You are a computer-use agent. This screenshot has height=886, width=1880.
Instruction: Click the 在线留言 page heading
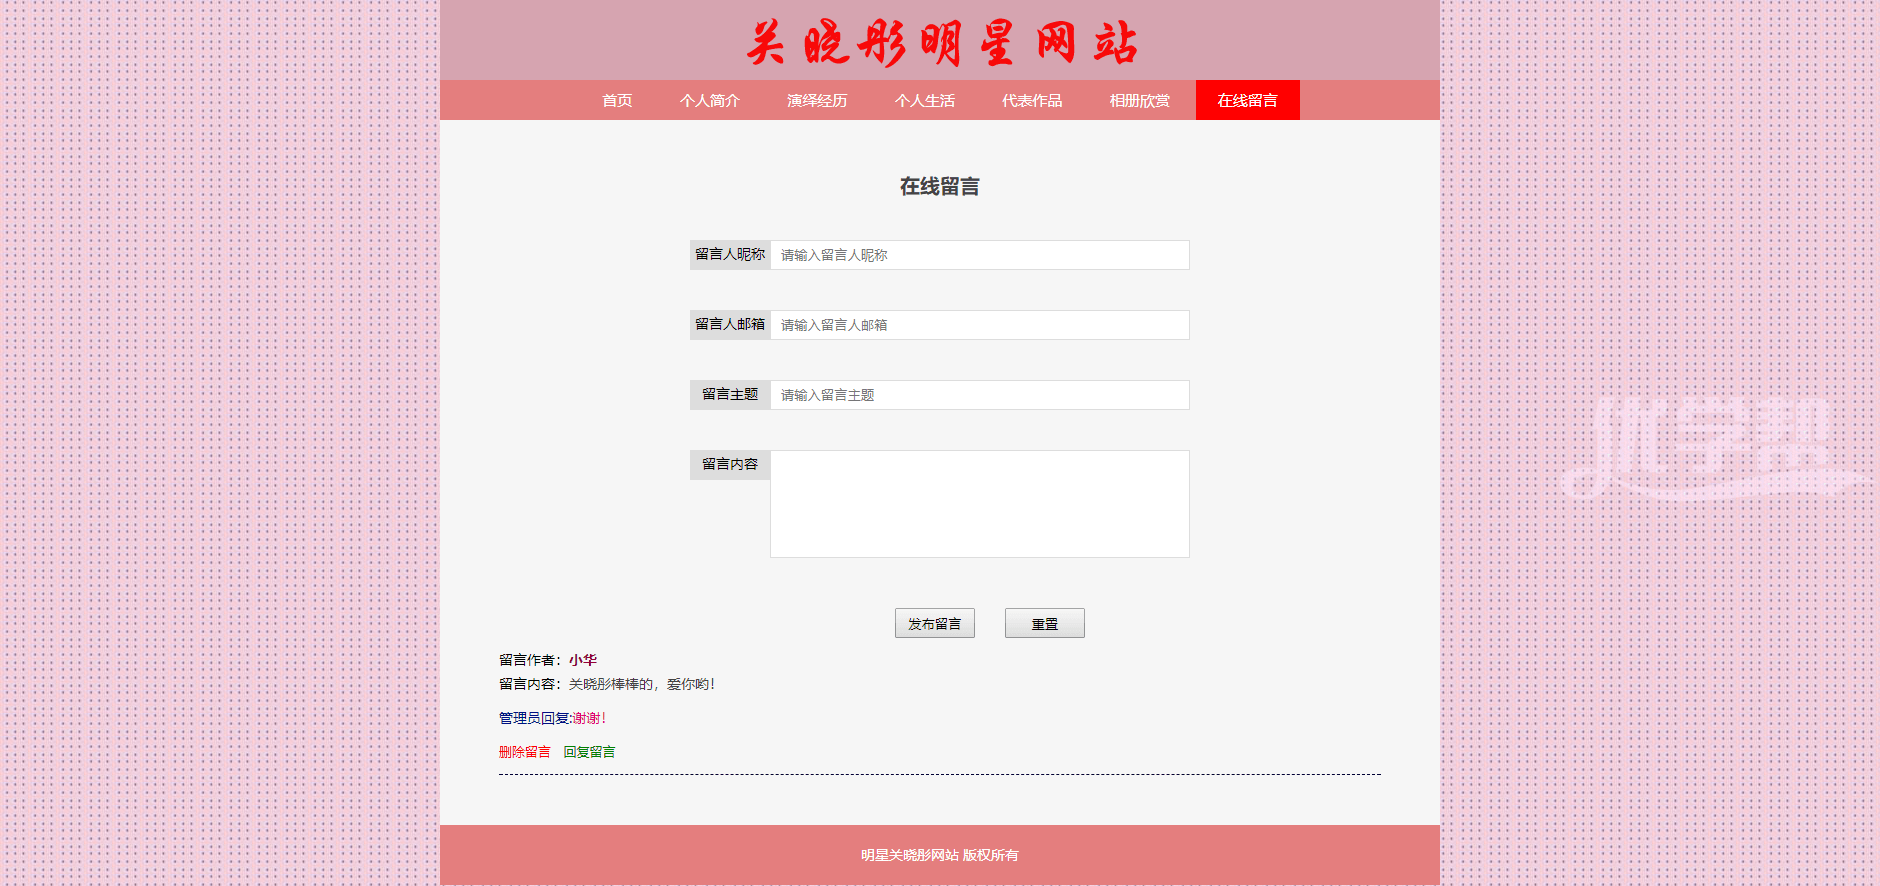(x=939, y=186)
